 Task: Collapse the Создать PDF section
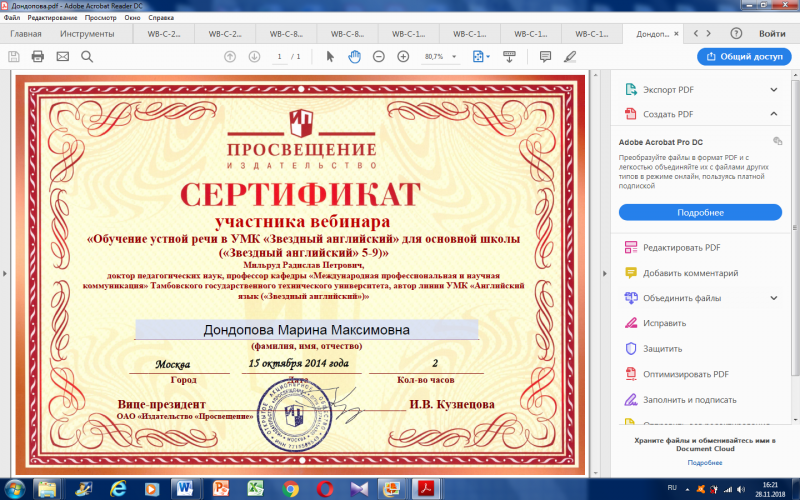(773, 114)
